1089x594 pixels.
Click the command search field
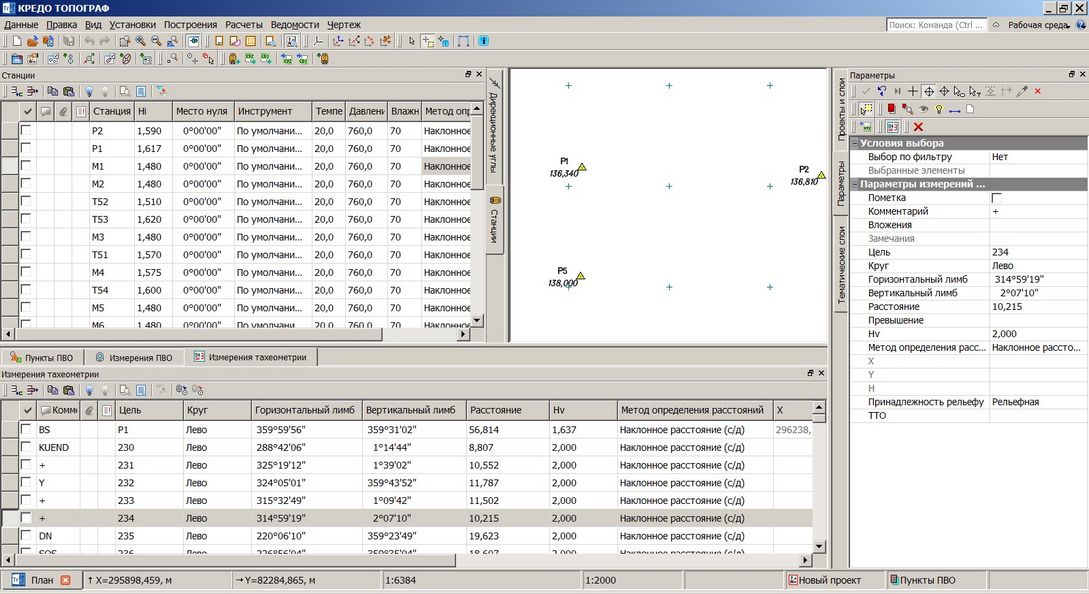coord(935,24)
